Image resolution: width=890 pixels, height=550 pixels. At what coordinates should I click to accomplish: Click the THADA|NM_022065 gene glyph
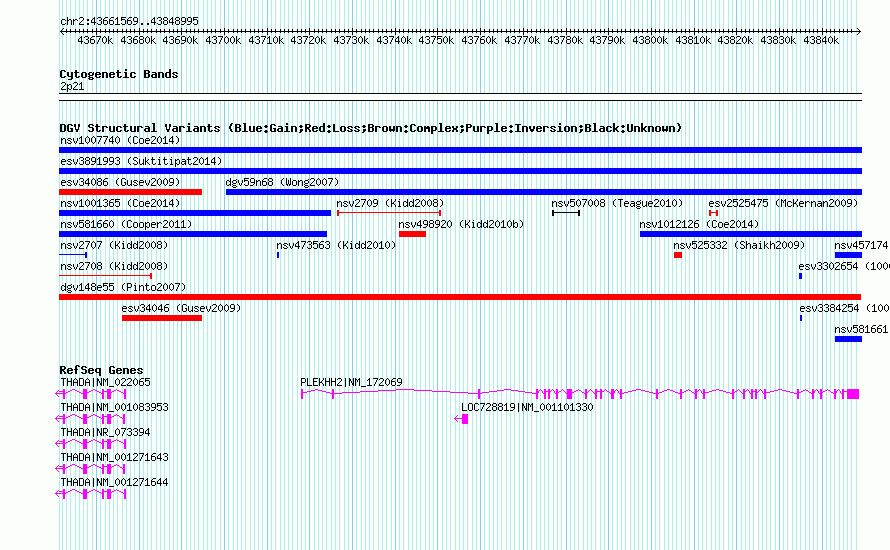pyautogui.click(x=91, y=393)
